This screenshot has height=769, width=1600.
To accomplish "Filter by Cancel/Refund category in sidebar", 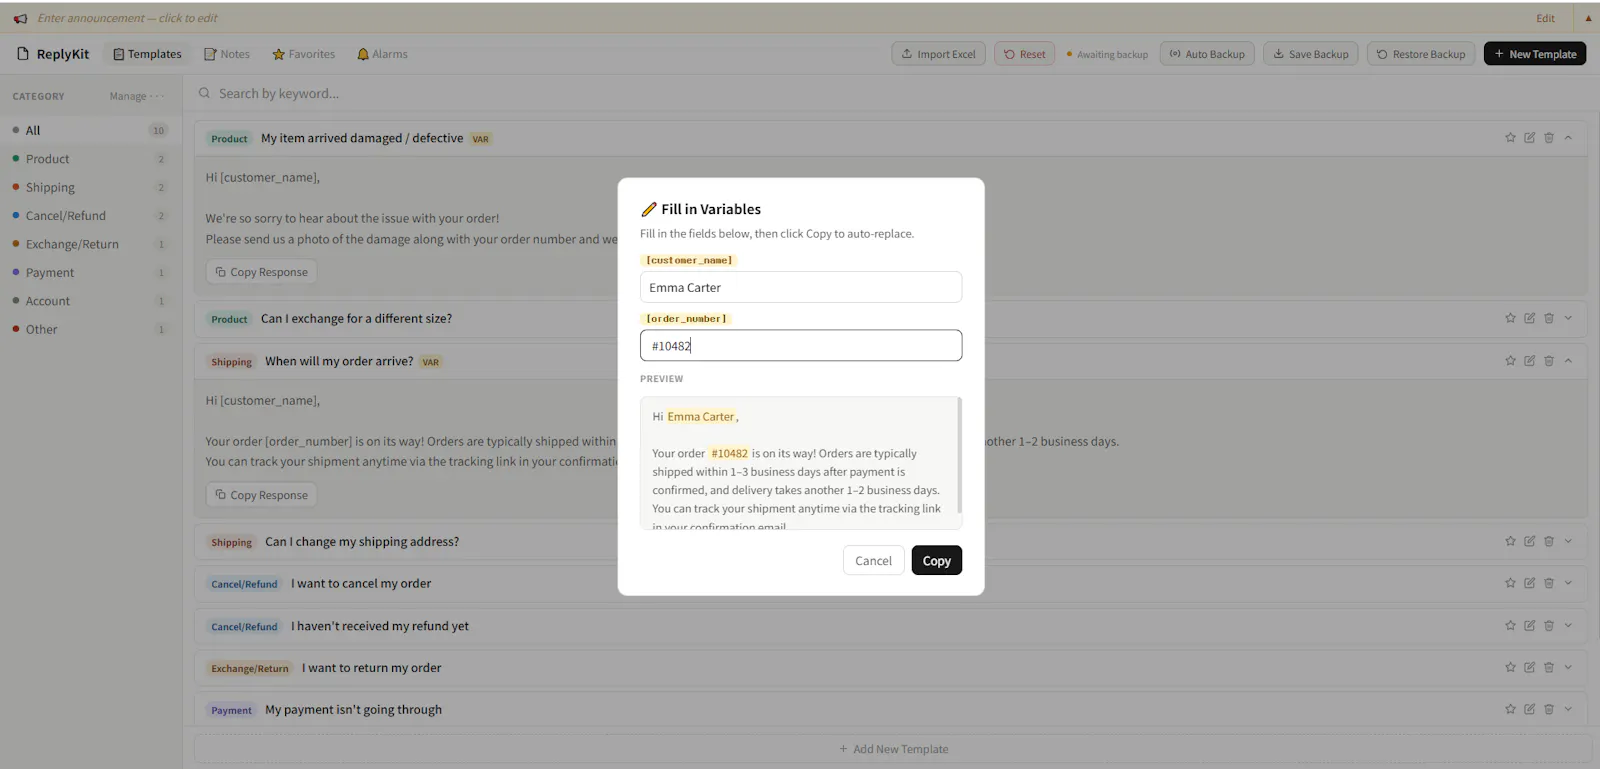I will click(90, 215).
